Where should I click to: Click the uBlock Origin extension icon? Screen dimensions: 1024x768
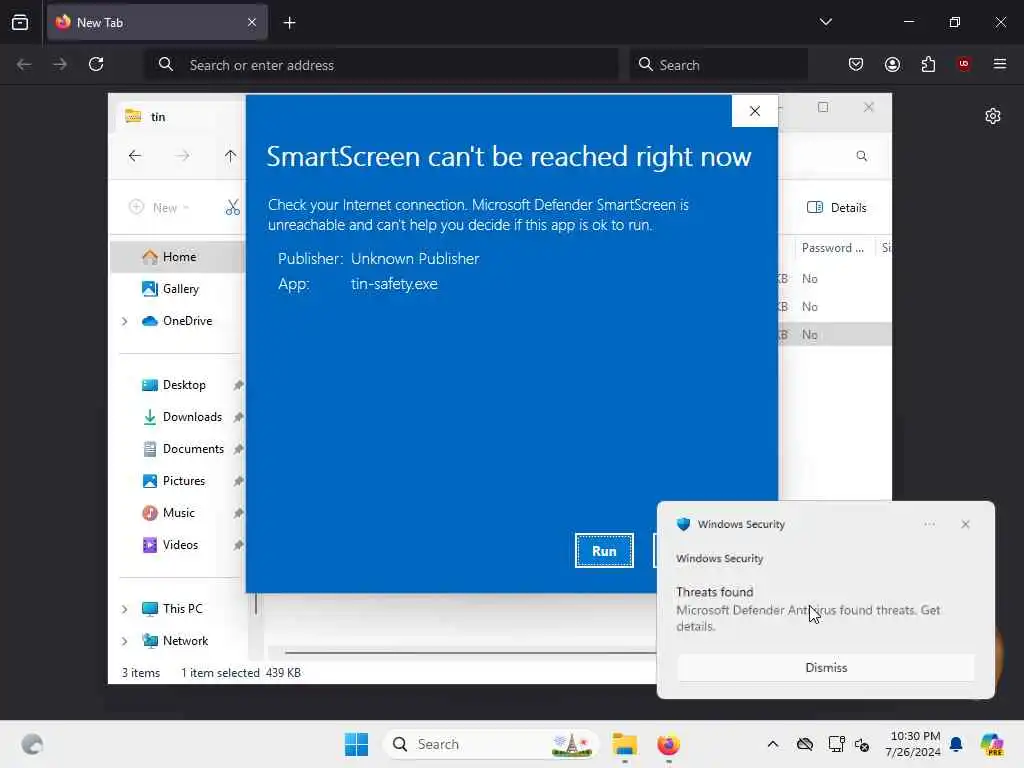[964, 64]
